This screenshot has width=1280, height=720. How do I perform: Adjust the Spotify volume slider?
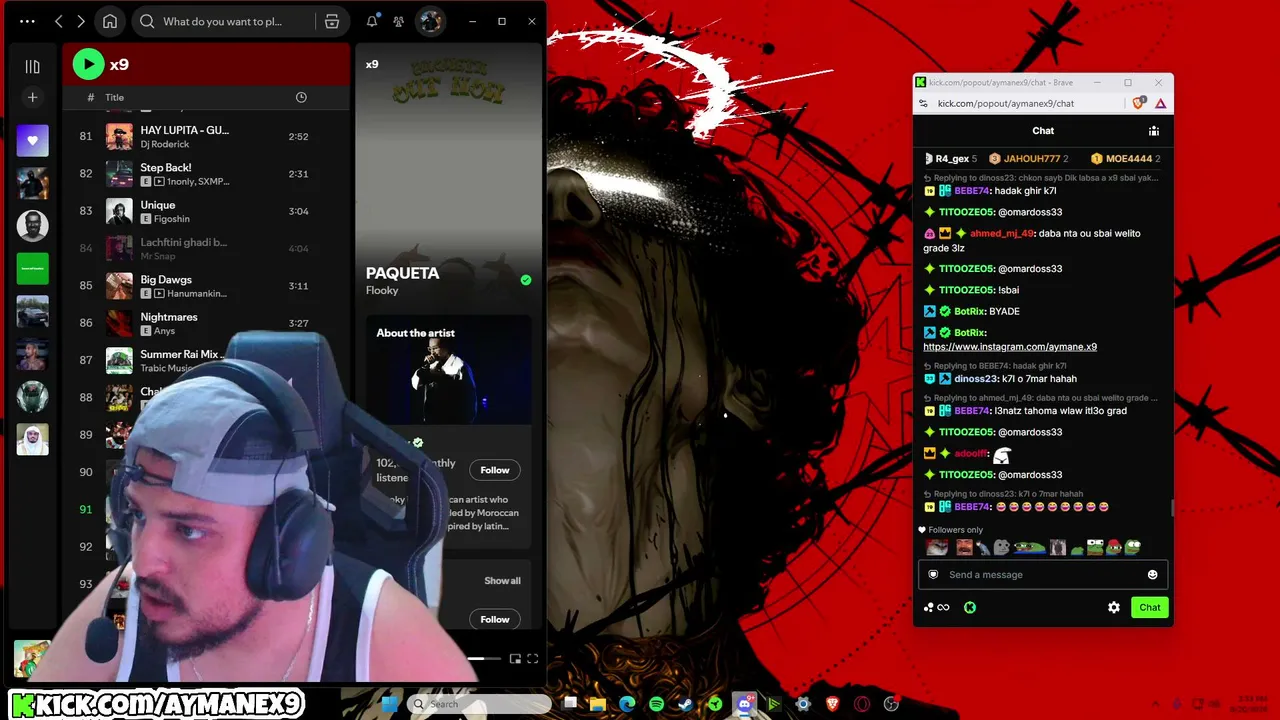tap(485, 658)
